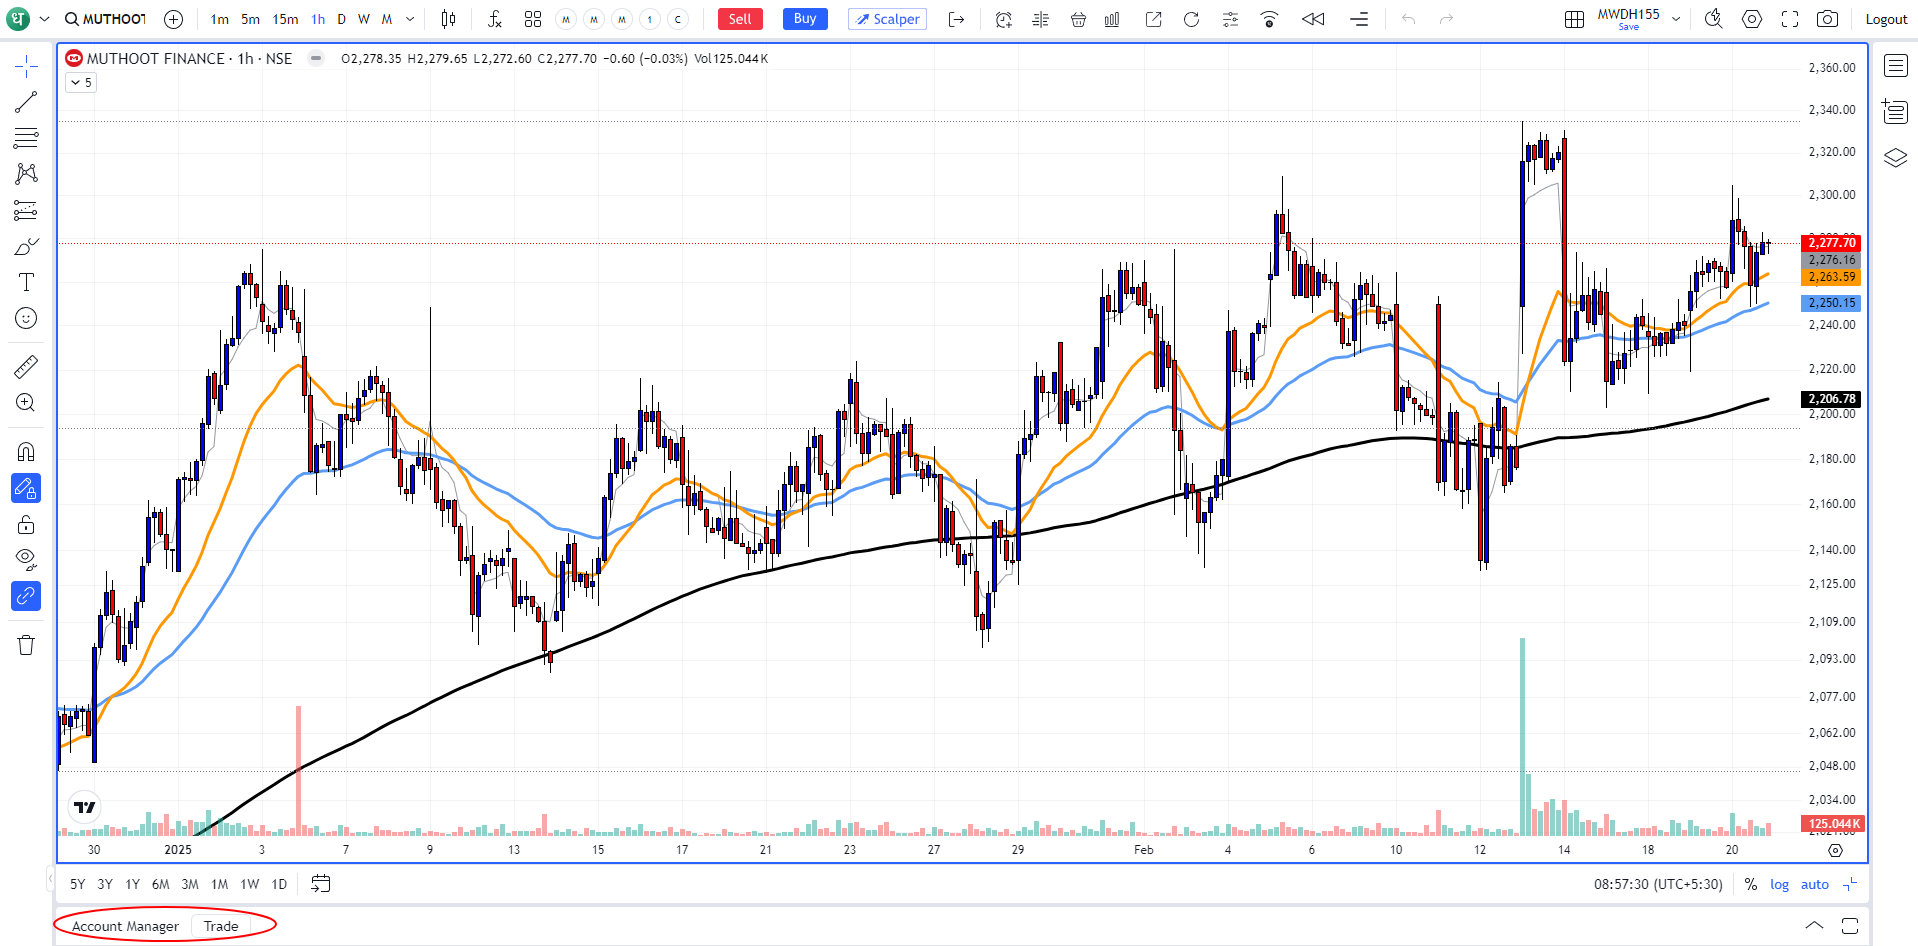Expand the MWDH155 layout dropdown arrow
Image resolution: width=1918 pixels, height=946 pixels.
click(1677, 19)
